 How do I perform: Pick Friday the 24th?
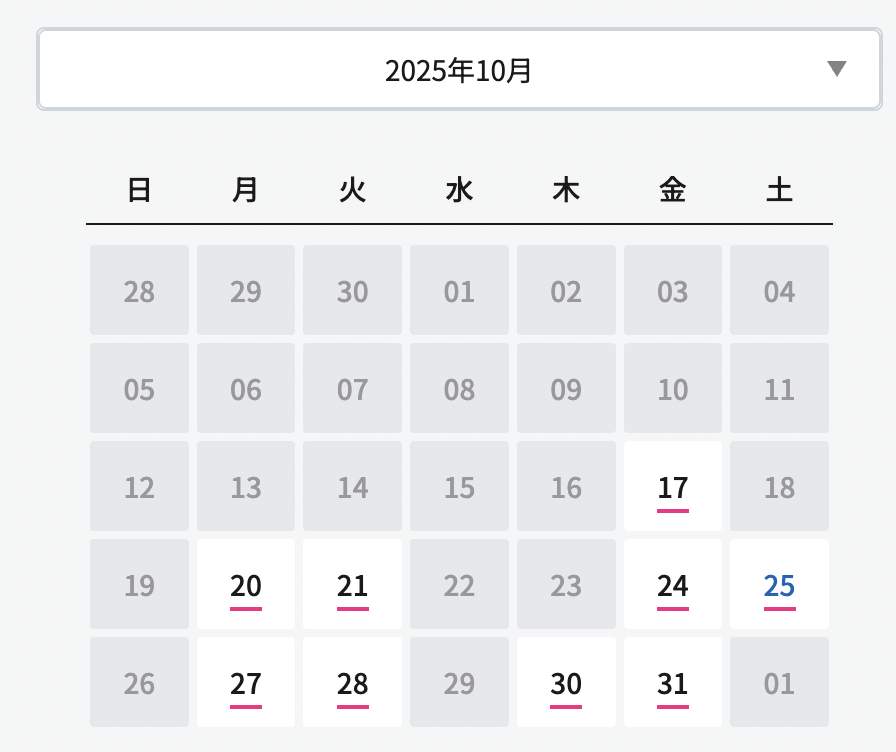(x=673, y=585)
